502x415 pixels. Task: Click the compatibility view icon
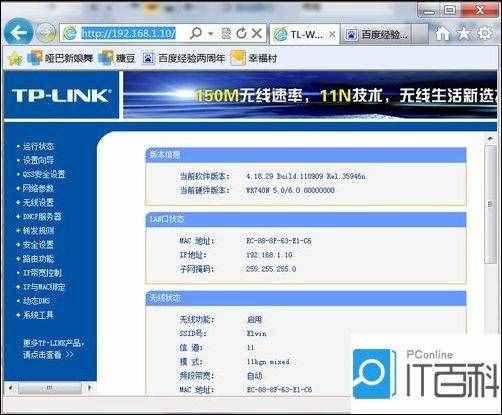226,33
